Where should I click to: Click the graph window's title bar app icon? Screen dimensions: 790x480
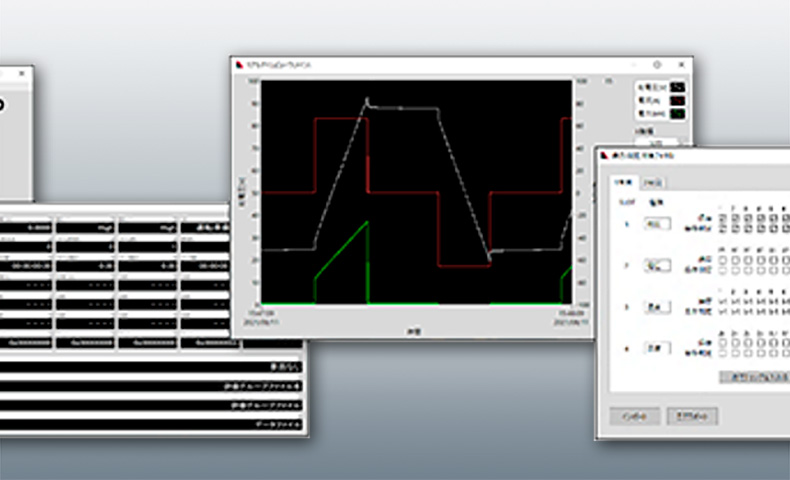[240, 64]
